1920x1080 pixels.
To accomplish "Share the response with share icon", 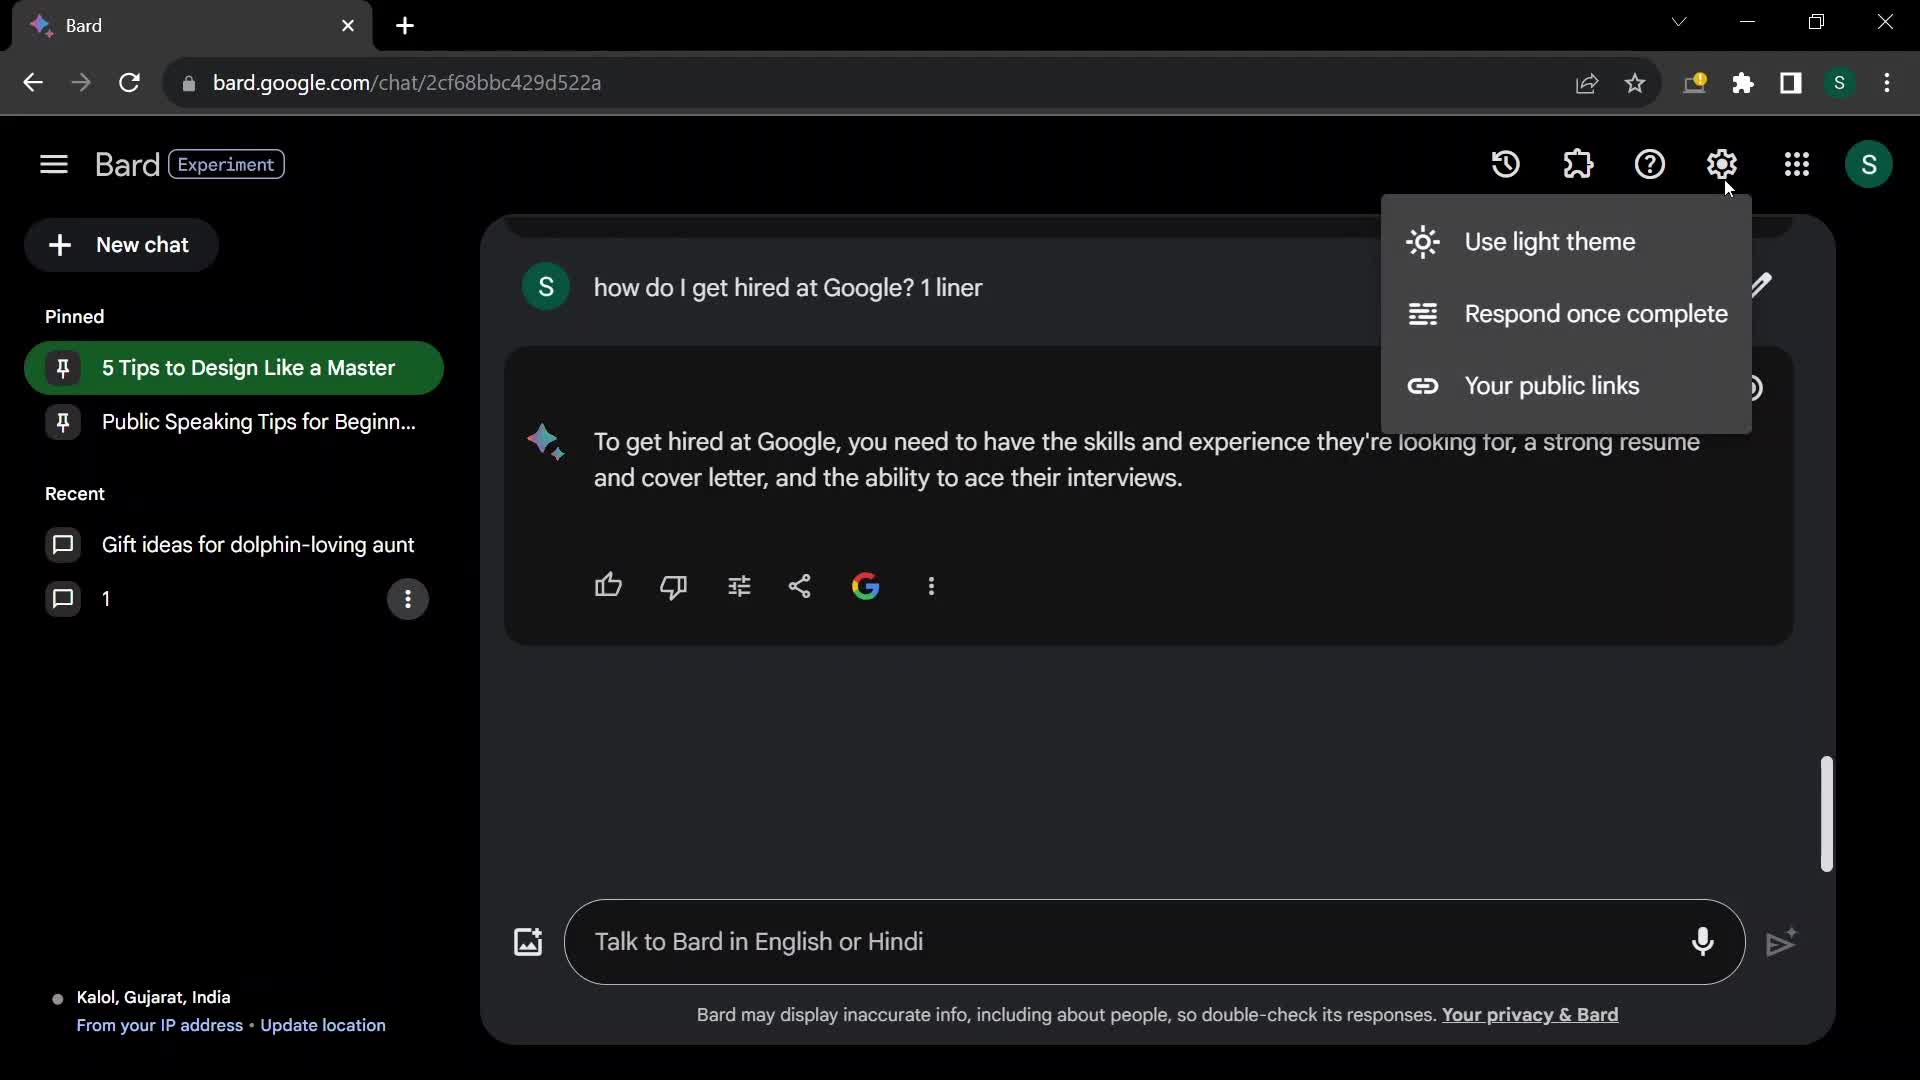I will tap(800, 586).
